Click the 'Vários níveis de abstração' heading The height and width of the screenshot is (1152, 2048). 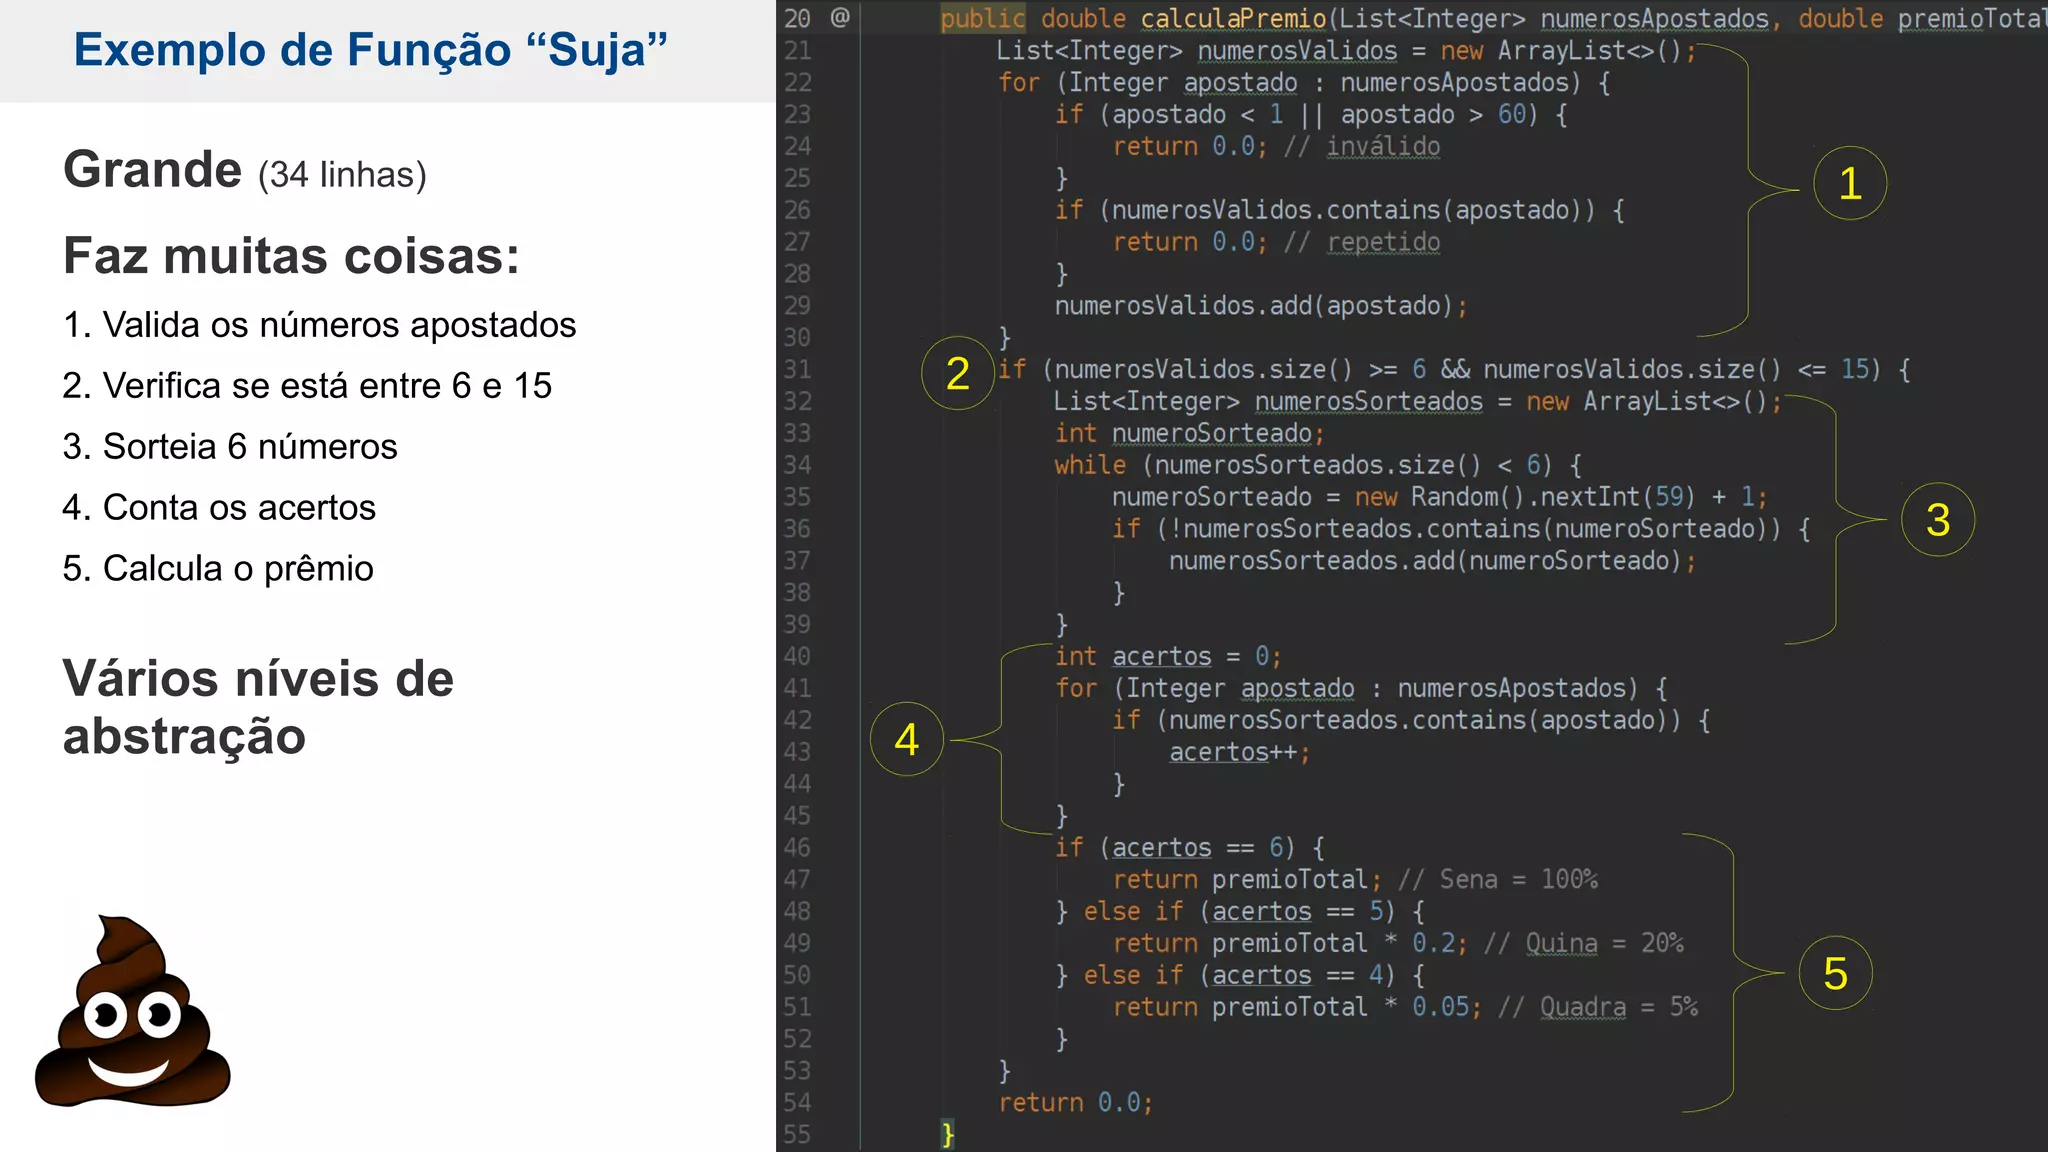click(x=258, y=707)
